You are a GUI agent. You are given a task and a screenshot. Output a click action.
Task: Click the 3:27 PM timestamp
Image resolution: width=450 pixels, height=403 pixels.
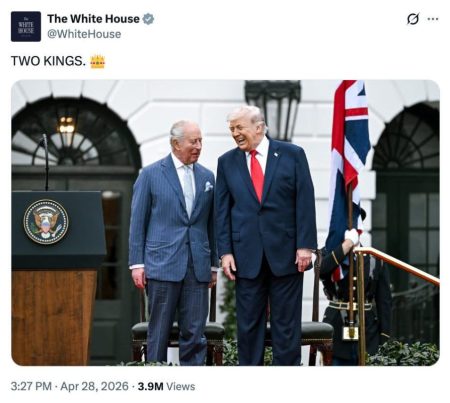pyautogui.click(x=31, y=387)
